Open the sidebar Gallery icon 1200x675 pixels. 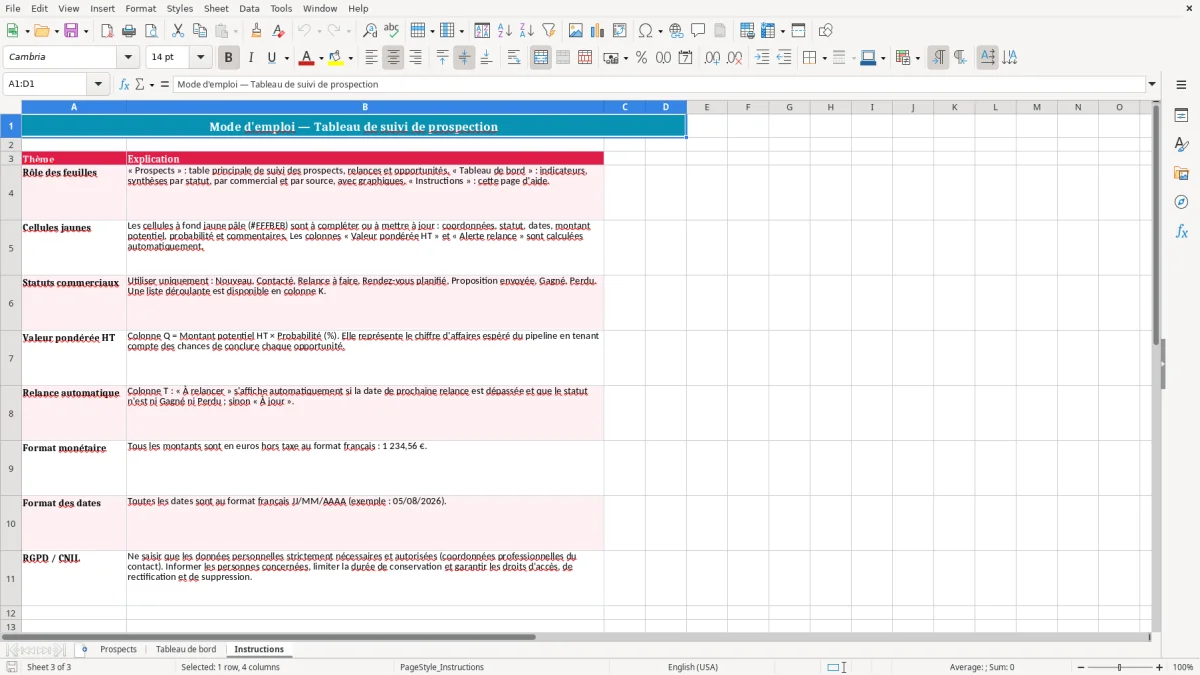coord(1181,174)
